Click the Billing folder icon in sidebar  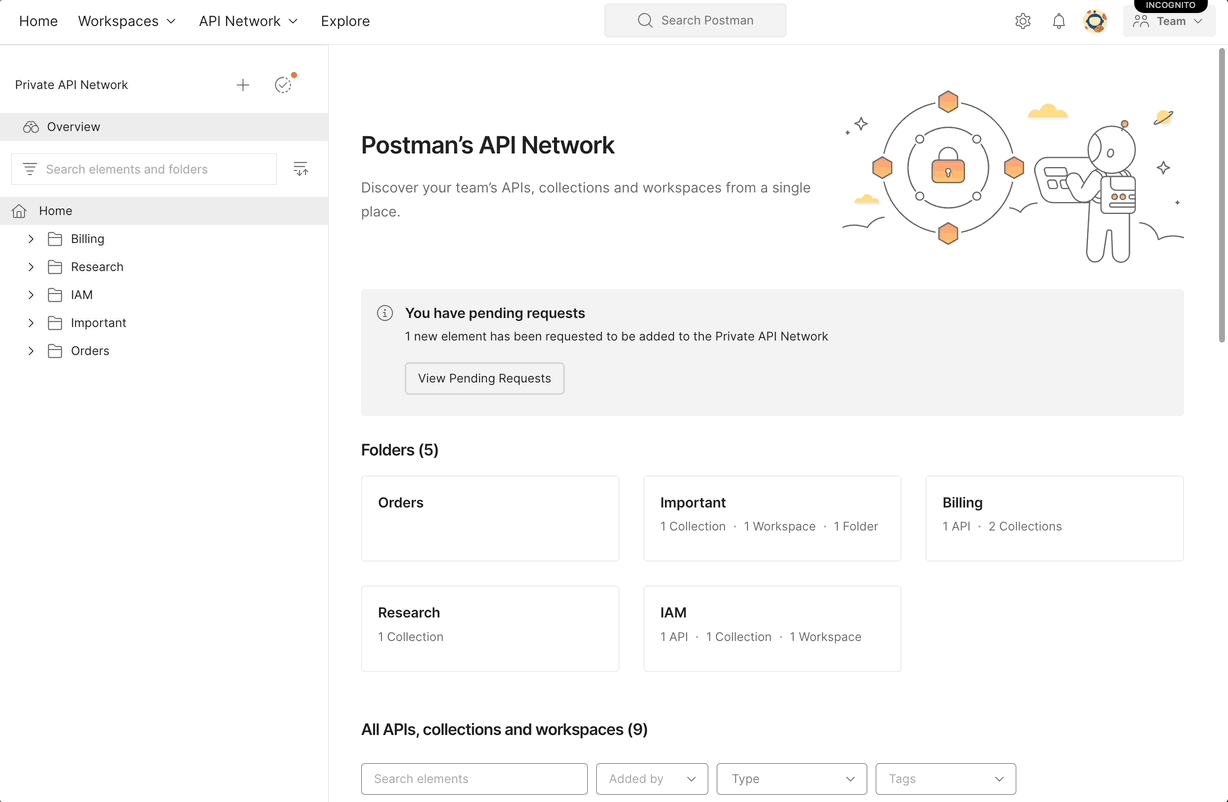(52, 239)
